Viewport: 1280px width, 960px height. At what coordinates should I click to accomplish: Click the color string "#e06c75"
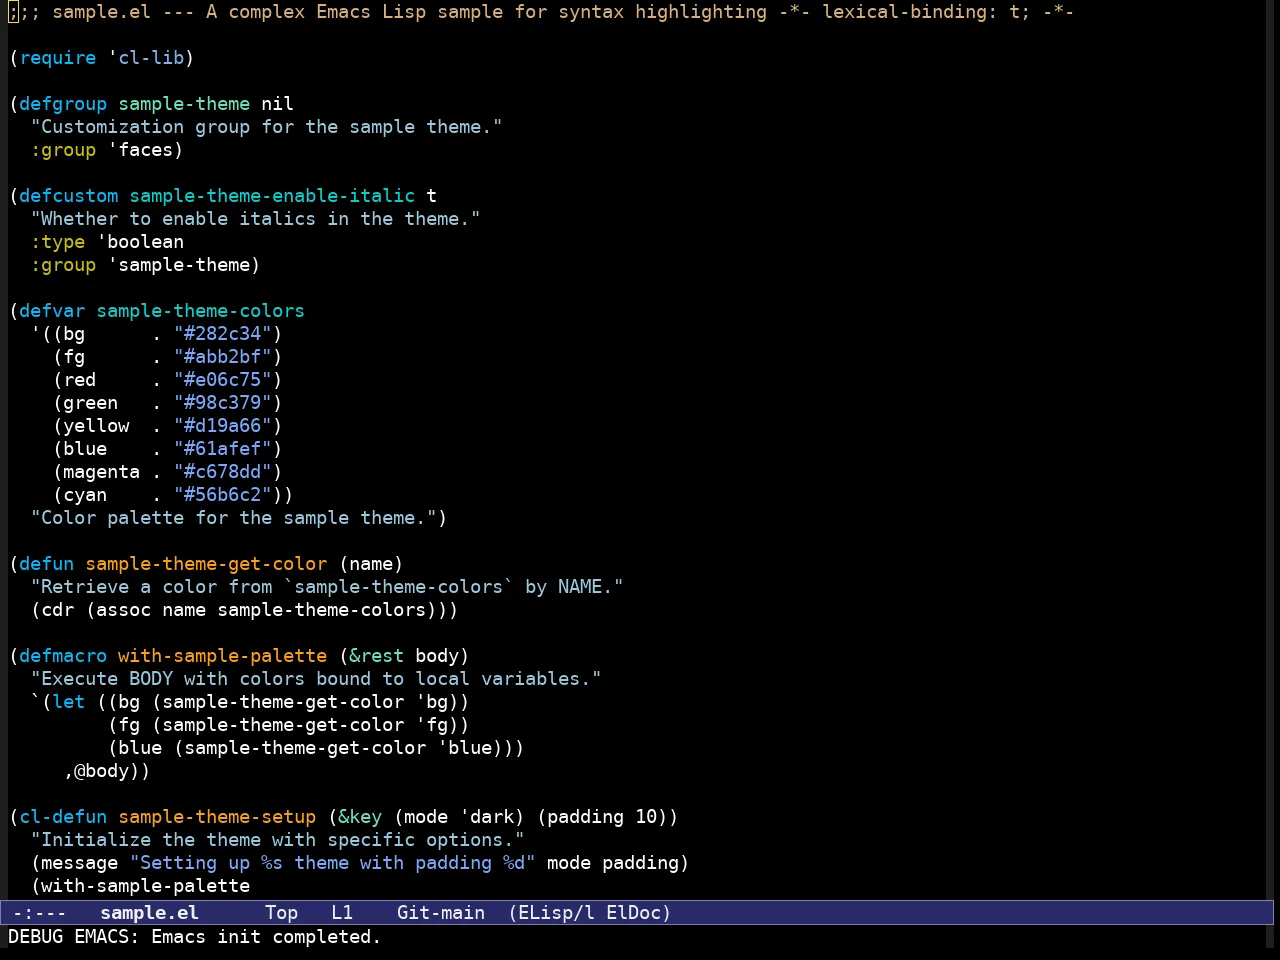(223, 380)
